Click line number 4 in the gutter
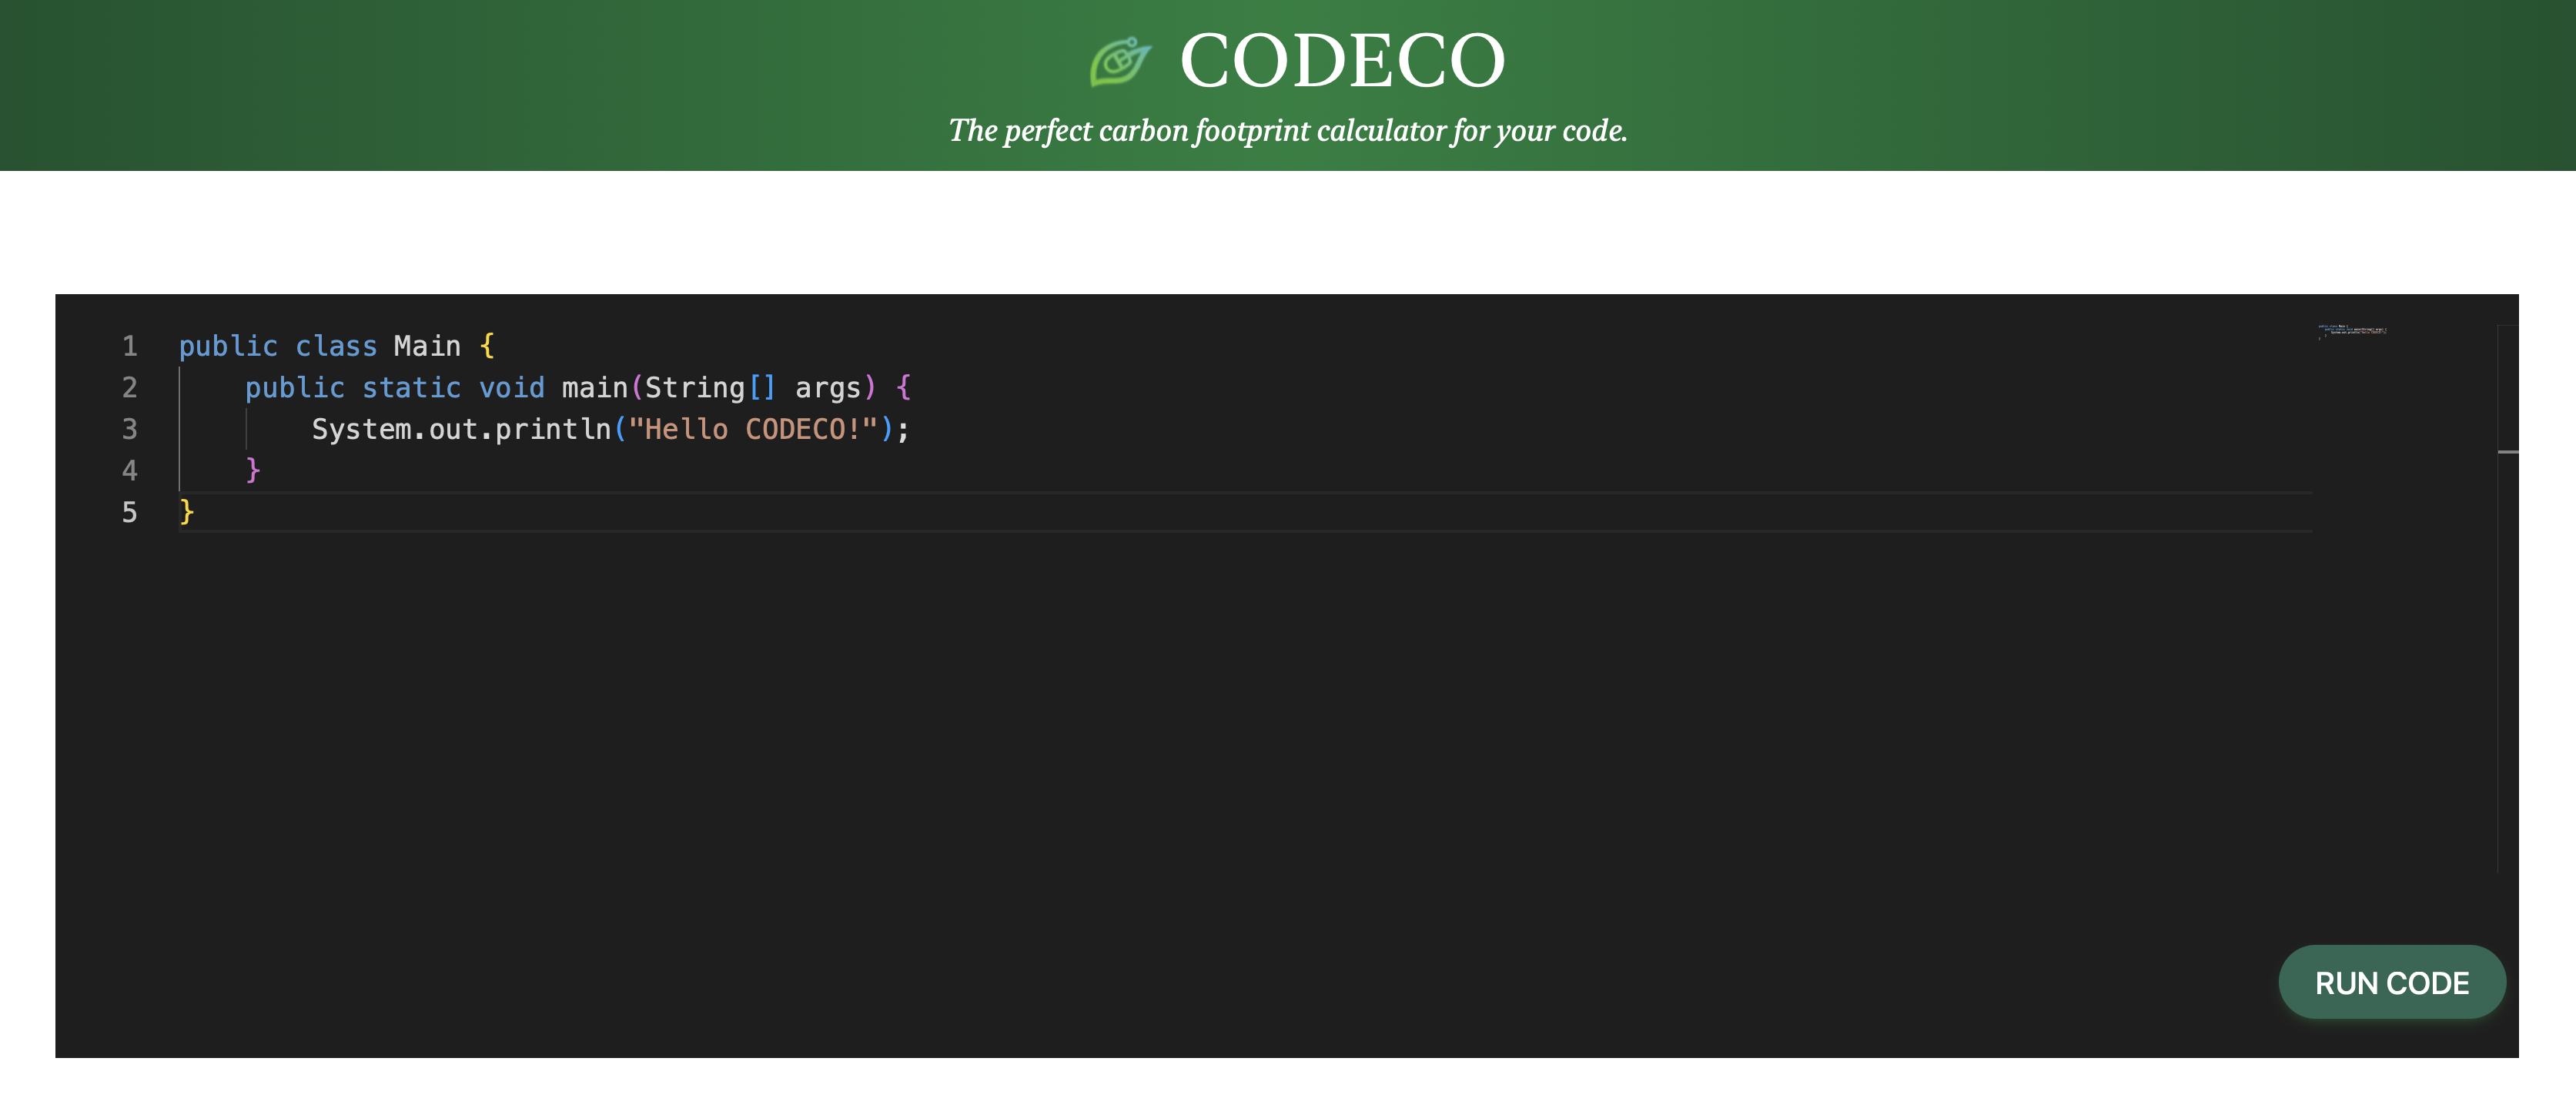This screenshot has width=2576, height=1115. (x=129, y=471)
